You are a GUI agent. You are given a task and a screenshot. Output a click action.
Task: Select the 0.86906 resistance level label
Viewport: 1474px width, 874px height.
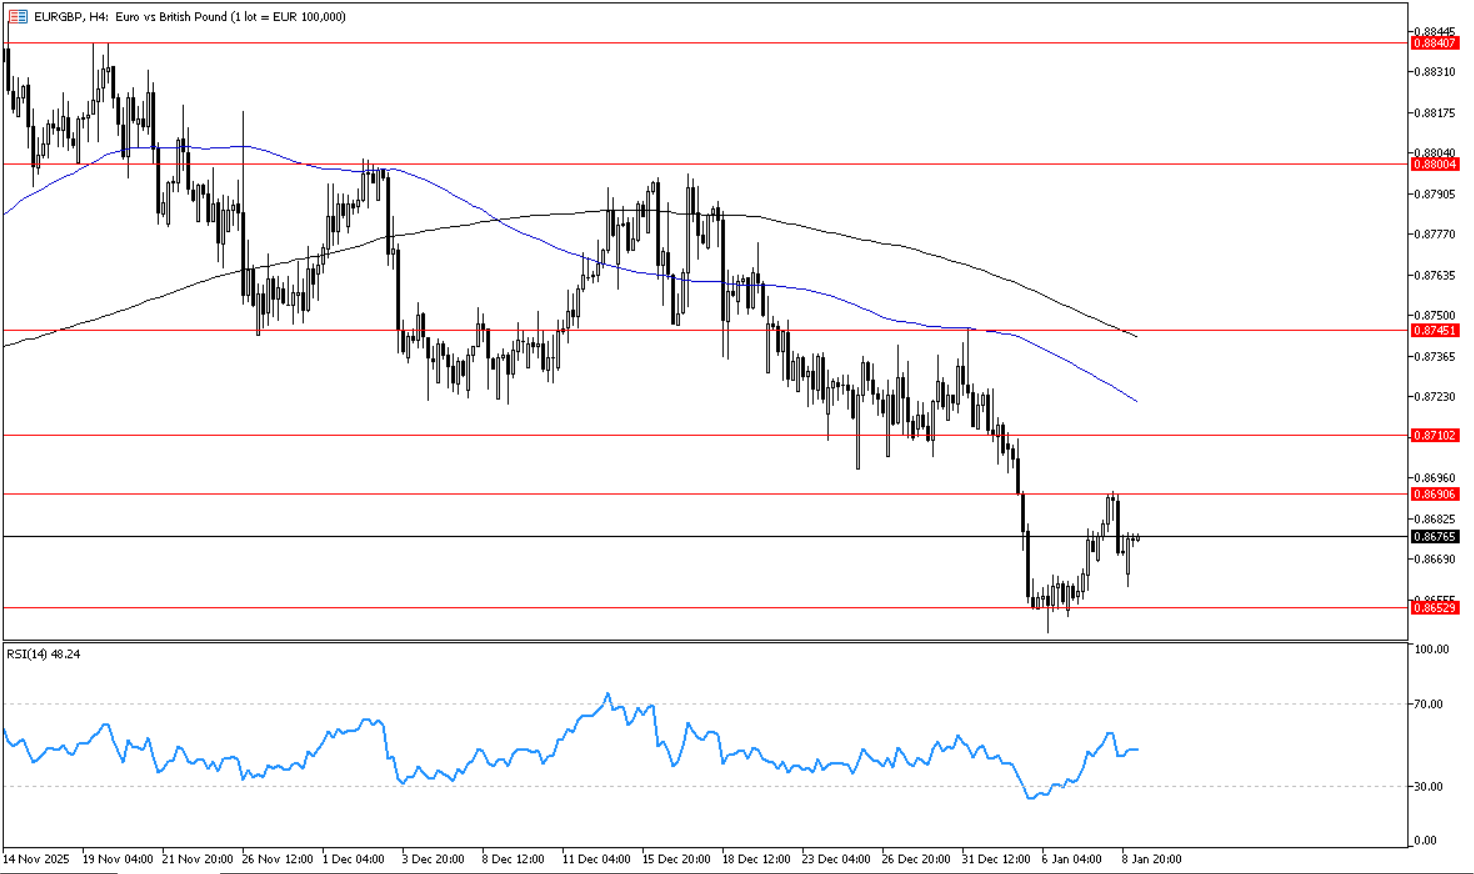point(1434,494)
